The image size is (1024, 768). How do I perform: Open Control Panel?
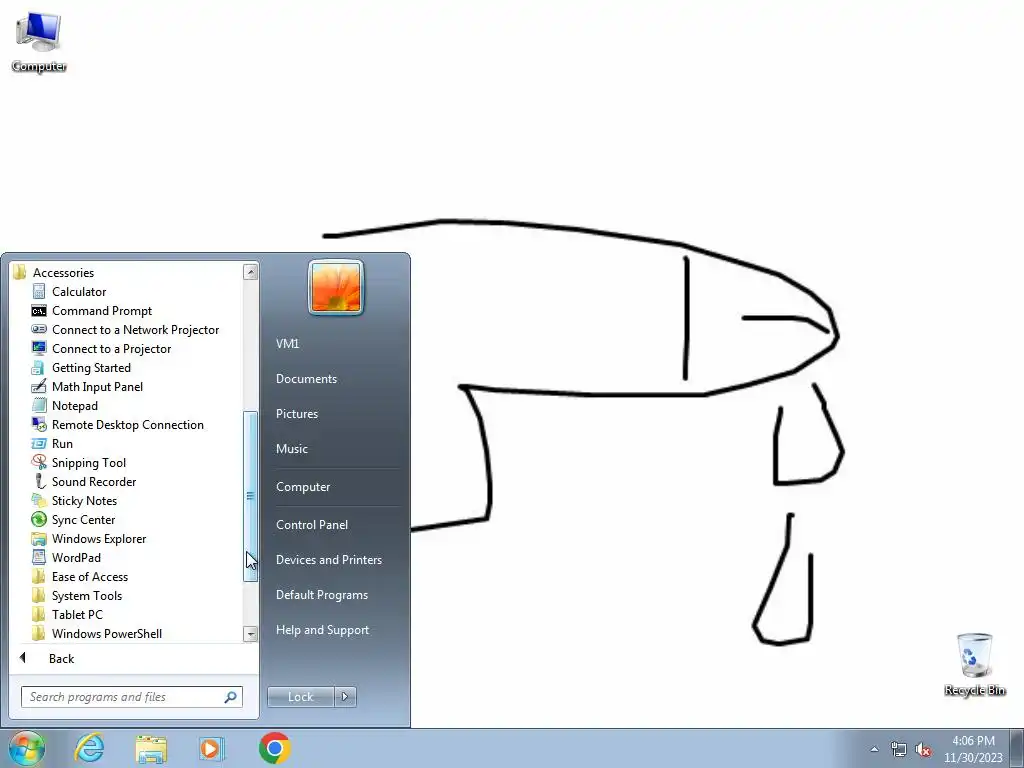(x=312, y=524)
